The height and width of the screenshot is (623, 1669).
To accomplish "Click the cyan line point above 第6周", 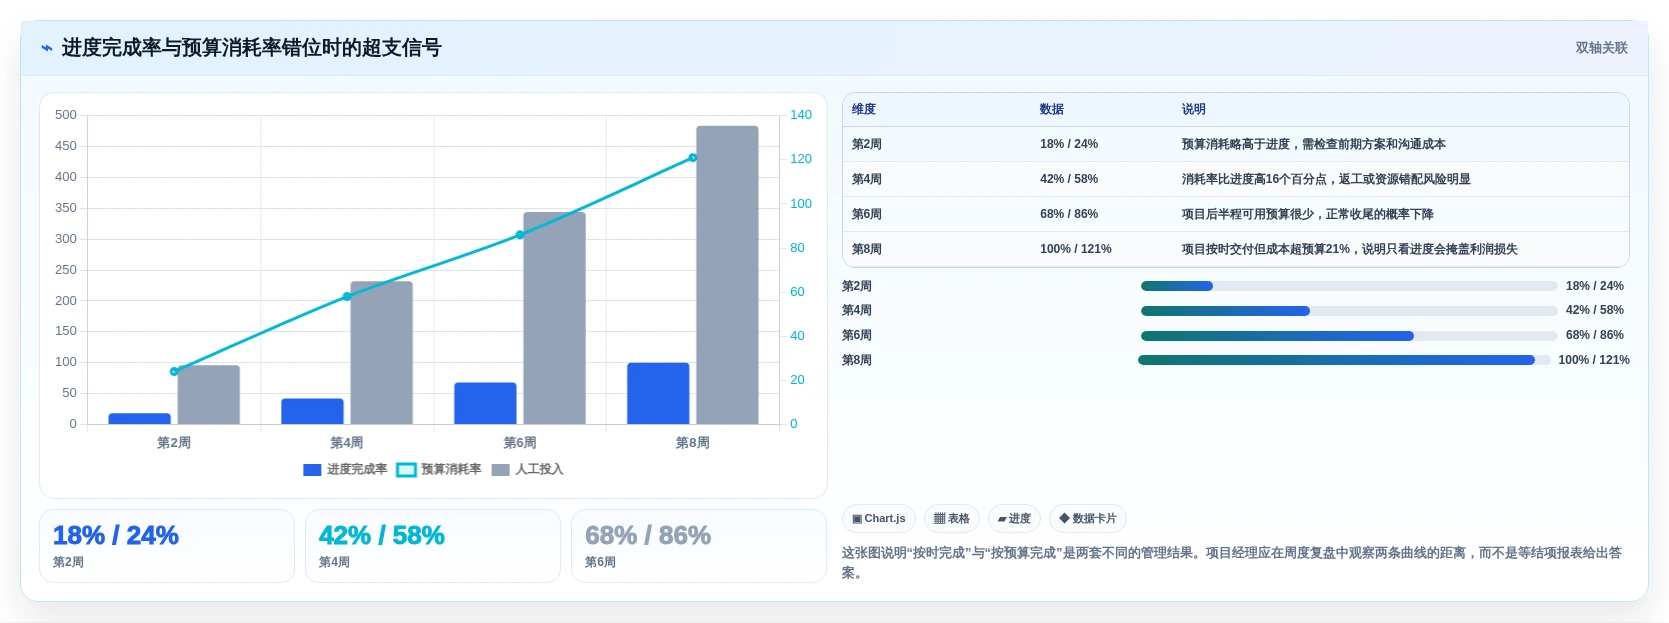I will [x=519, y=235].
